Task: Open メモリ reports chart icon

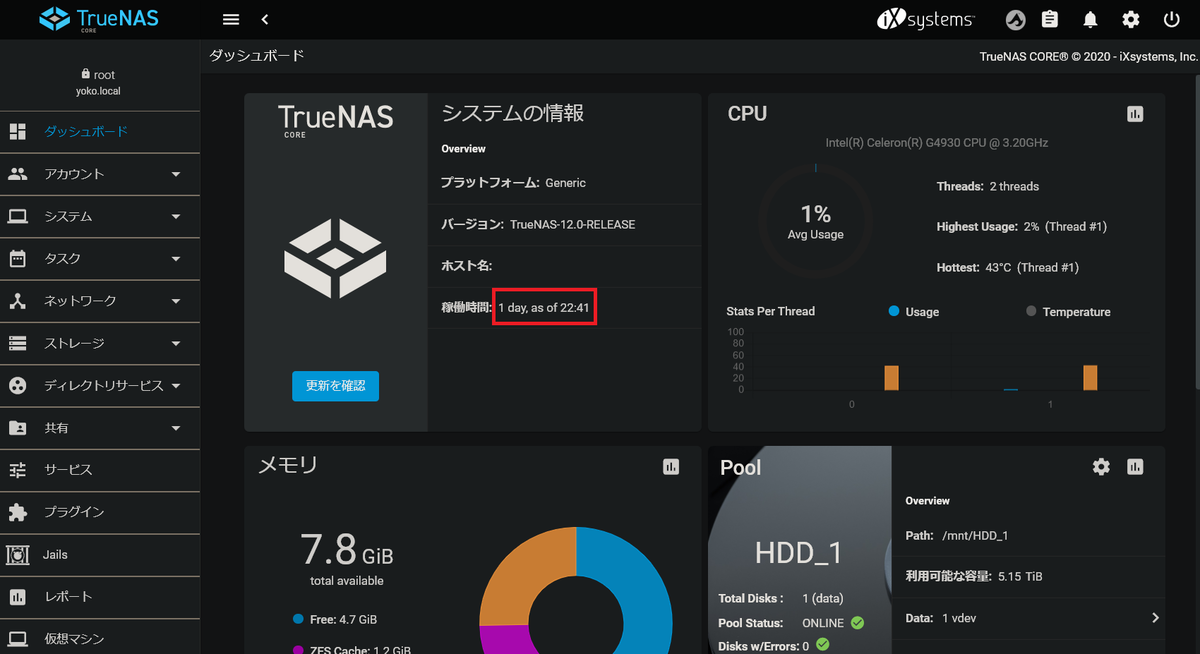Action: pos(671,467)
